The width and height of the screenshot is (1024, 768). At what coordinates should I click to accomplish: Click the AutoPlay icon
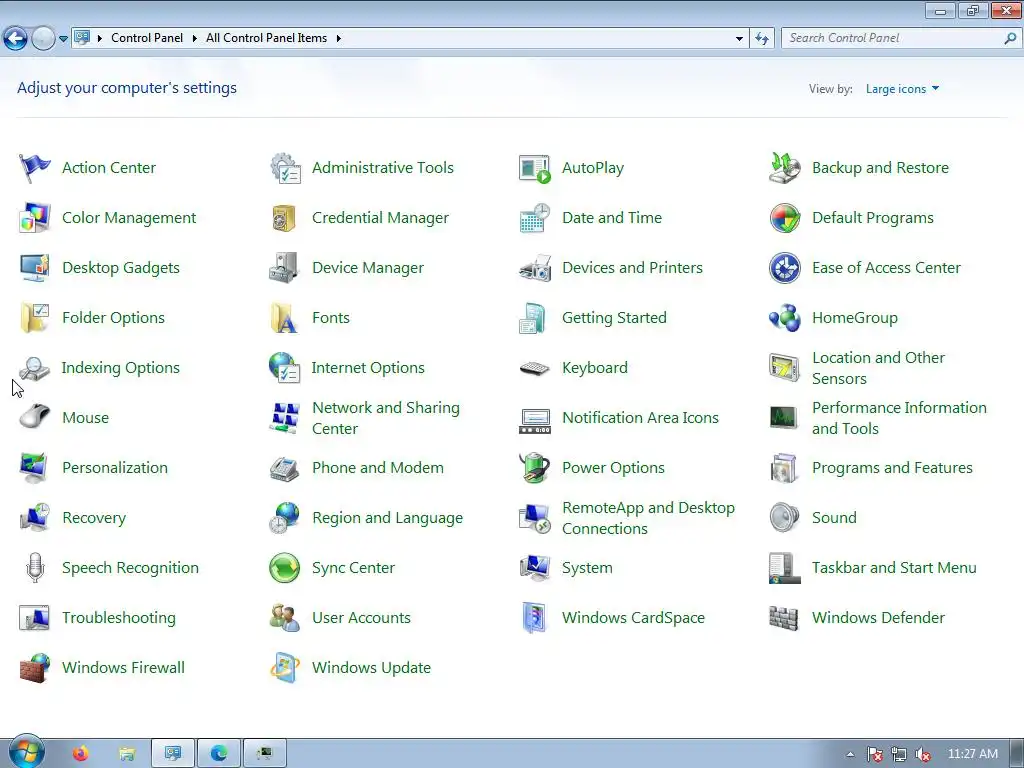click(x=535, y=168)
